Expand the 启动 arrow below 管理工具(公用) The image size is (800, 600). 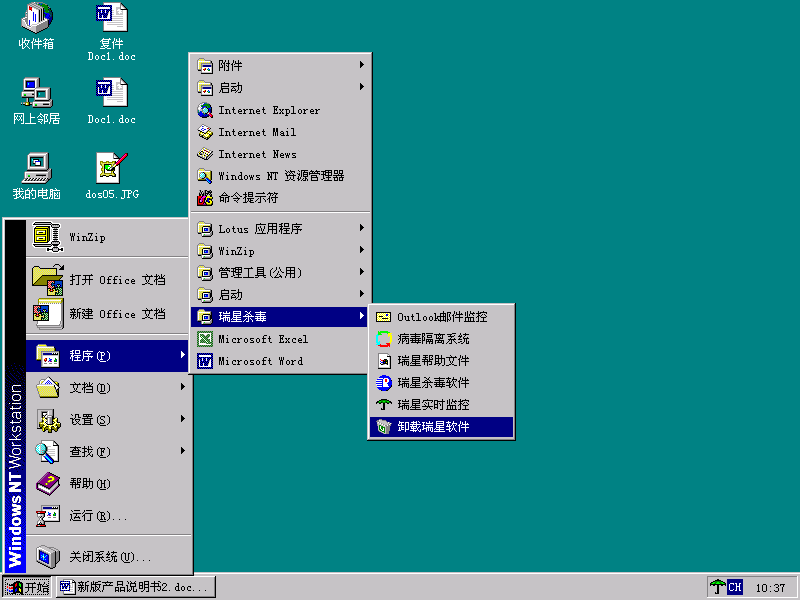point(362,294)
